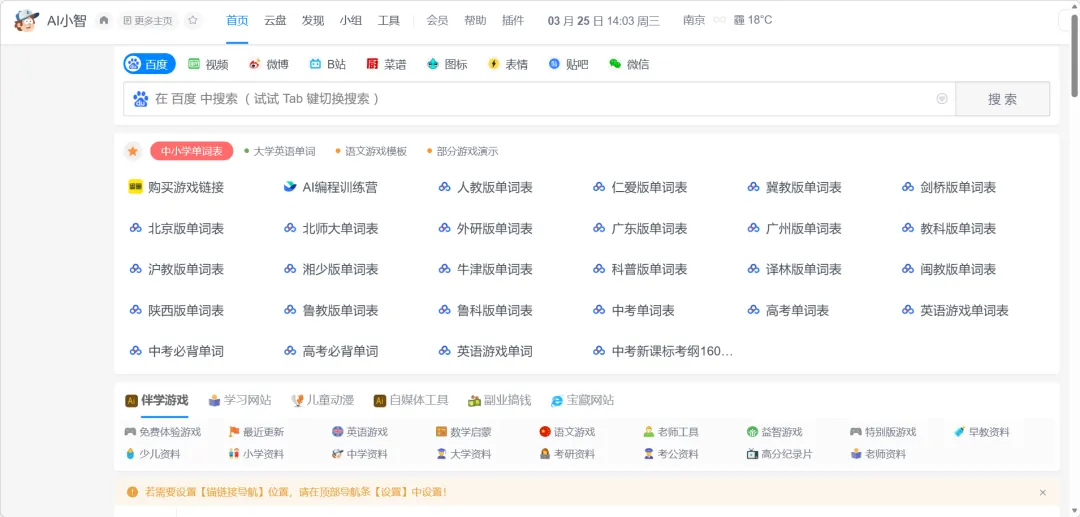
Task: Click the orange star bookmarks icon
Action: pos(133,151)
